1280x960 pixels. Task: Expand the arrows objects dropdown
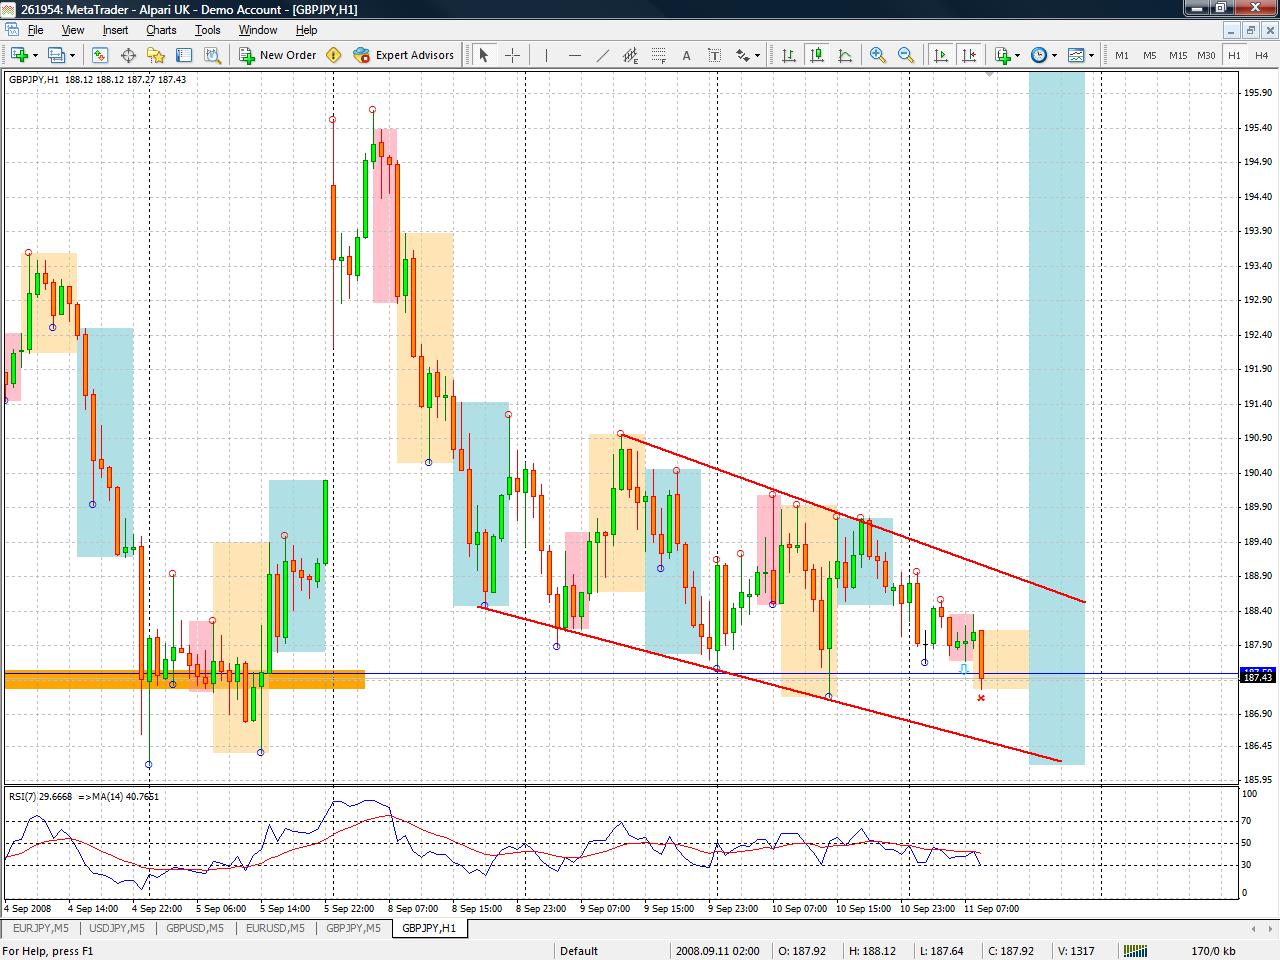757,56
